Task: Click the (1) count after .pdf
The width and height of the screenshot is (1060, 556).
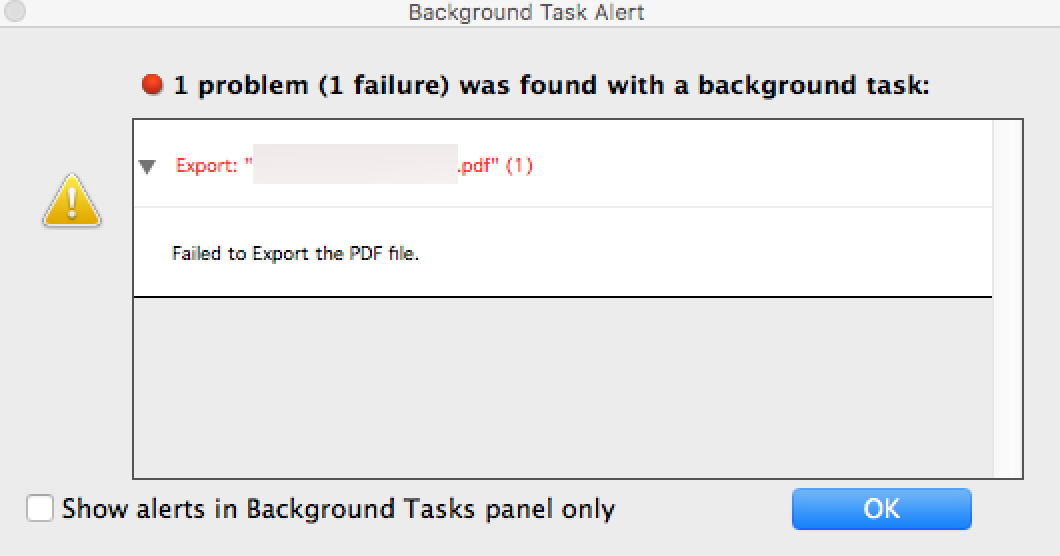Action: pos(519,166)
